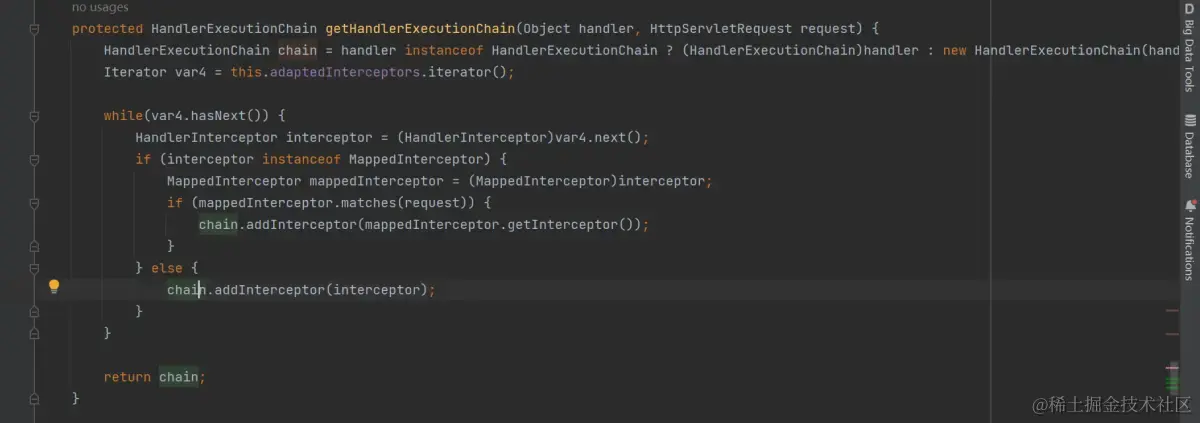Collapse the while(var4.hasNext()) block fold marker
The height and width of the screenshot is (423, 1200).
34,116
